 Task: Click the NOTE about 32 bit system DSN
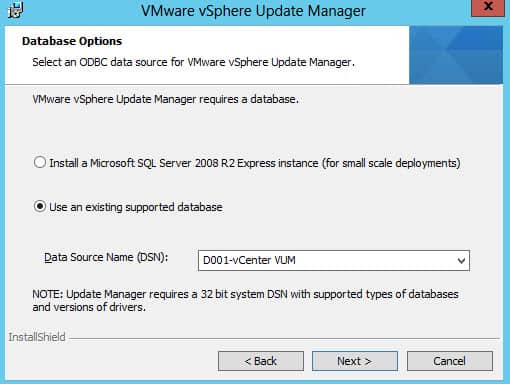click(x=245, y=300)
